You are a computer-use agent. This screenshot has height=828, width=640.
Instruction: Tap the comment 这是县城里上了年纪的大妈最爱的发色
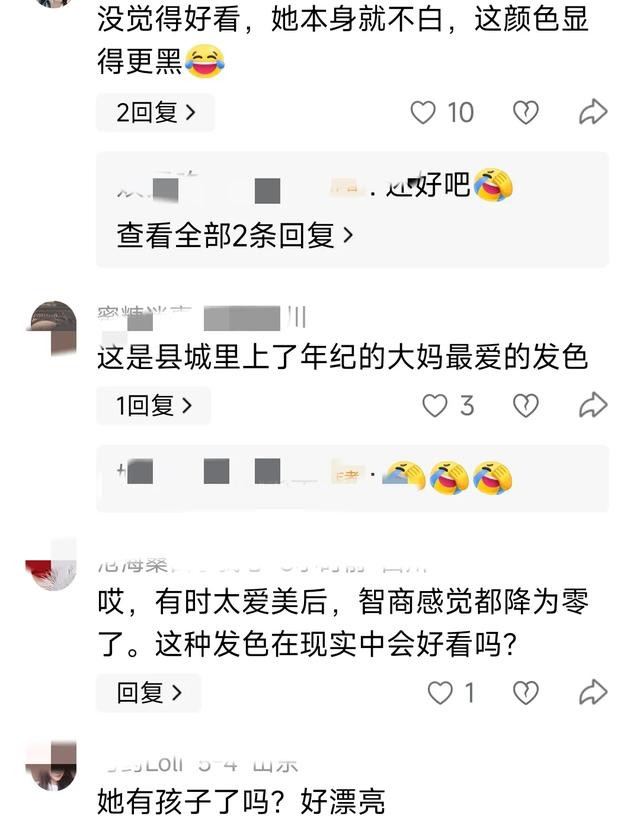pyautogui.click(x=342, y=357)
